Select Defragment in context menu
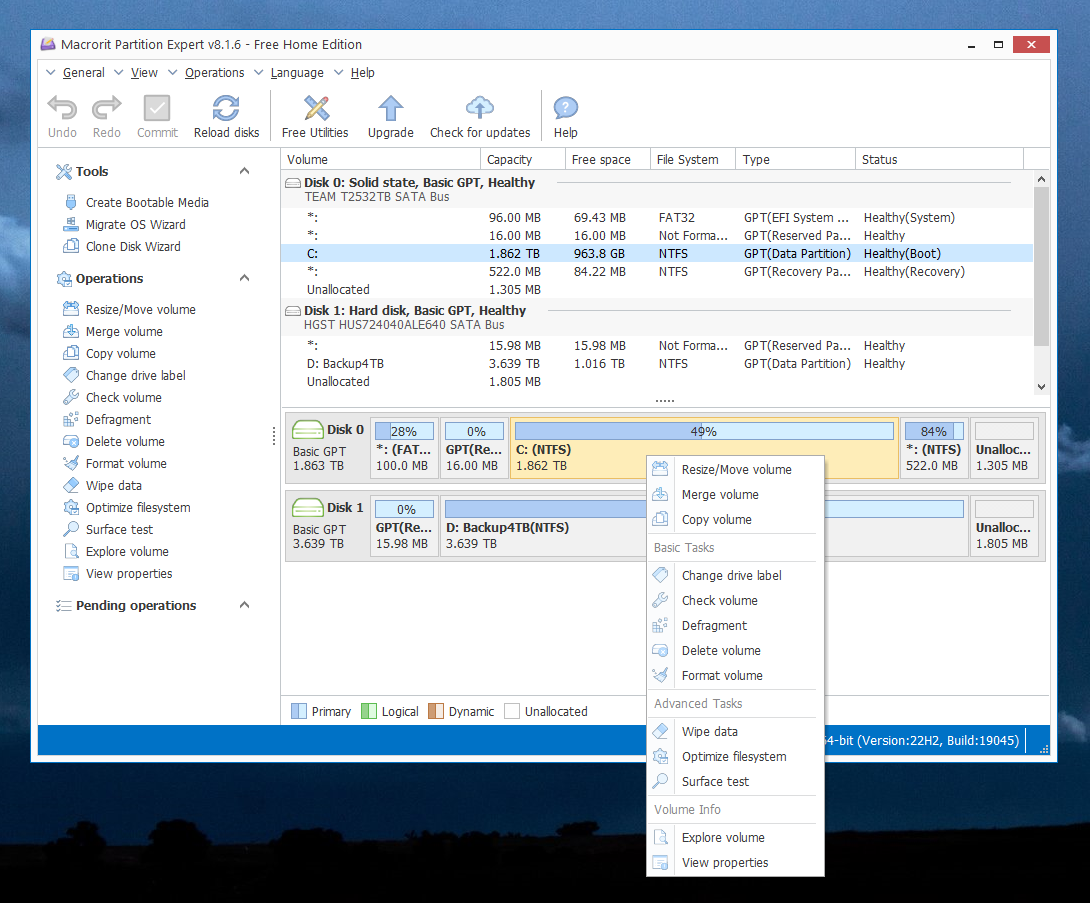1090x903 pixels. (x=735, y=625)
